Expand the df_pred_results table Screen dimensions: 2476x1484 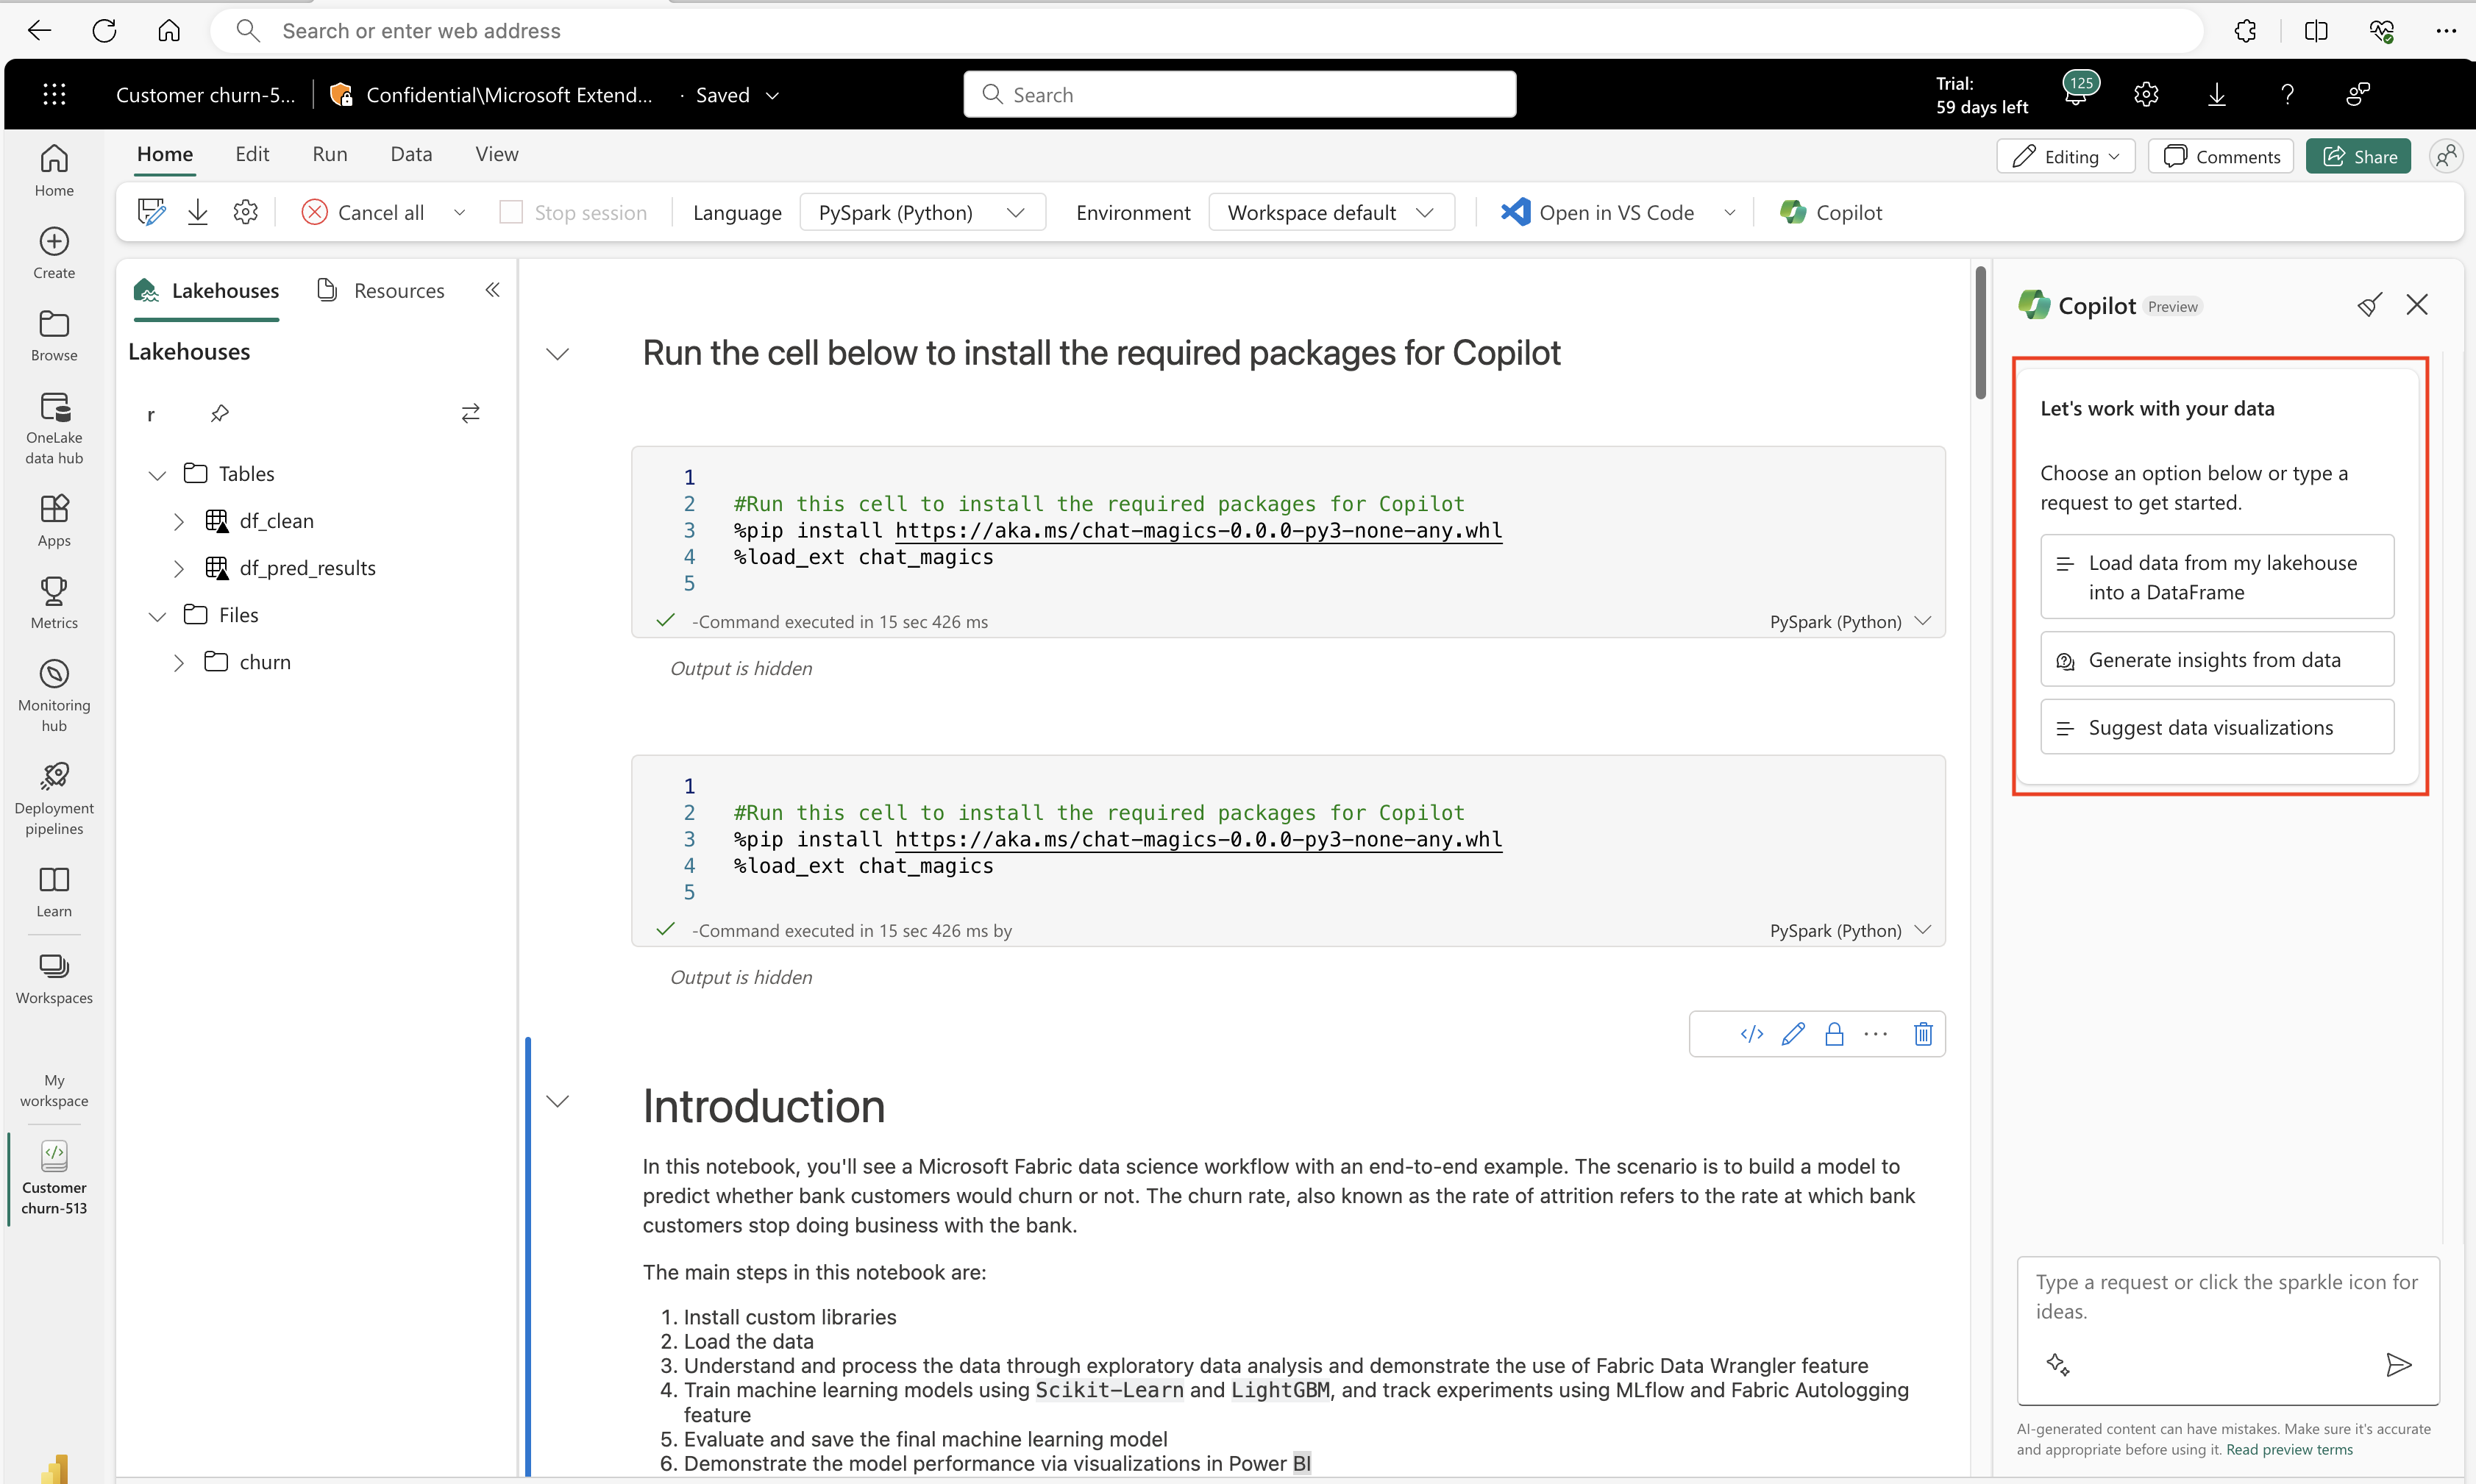point(179,568)
